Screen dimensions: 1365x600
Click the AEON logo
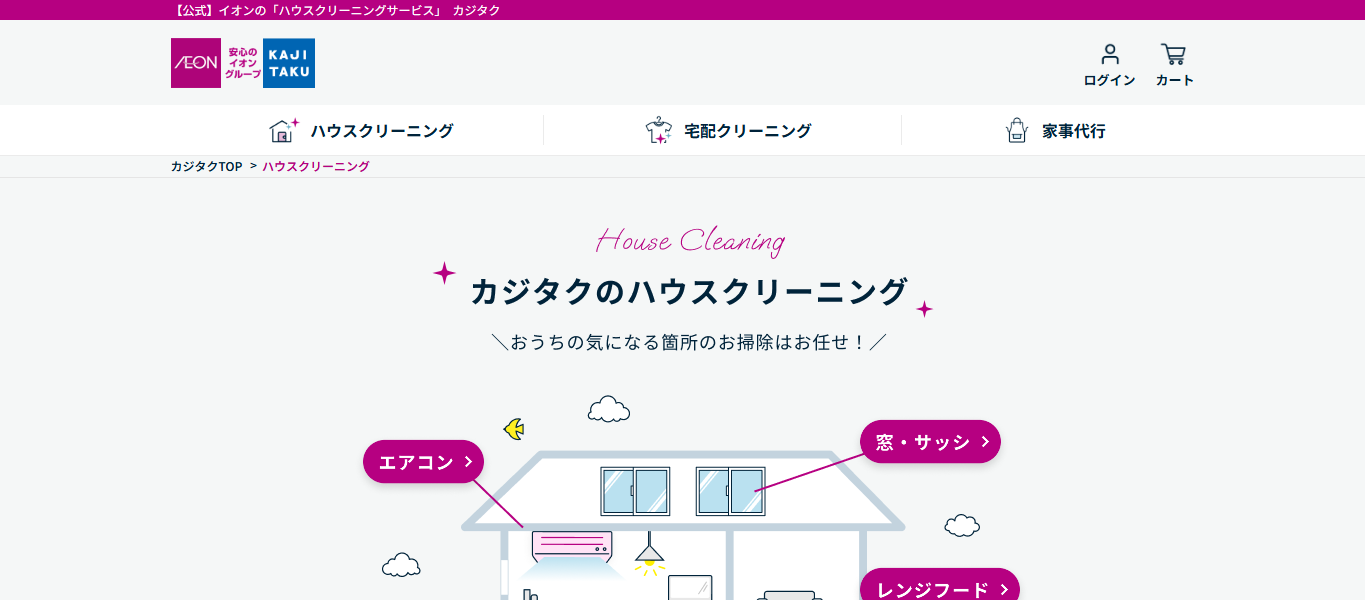coord(196,63)
